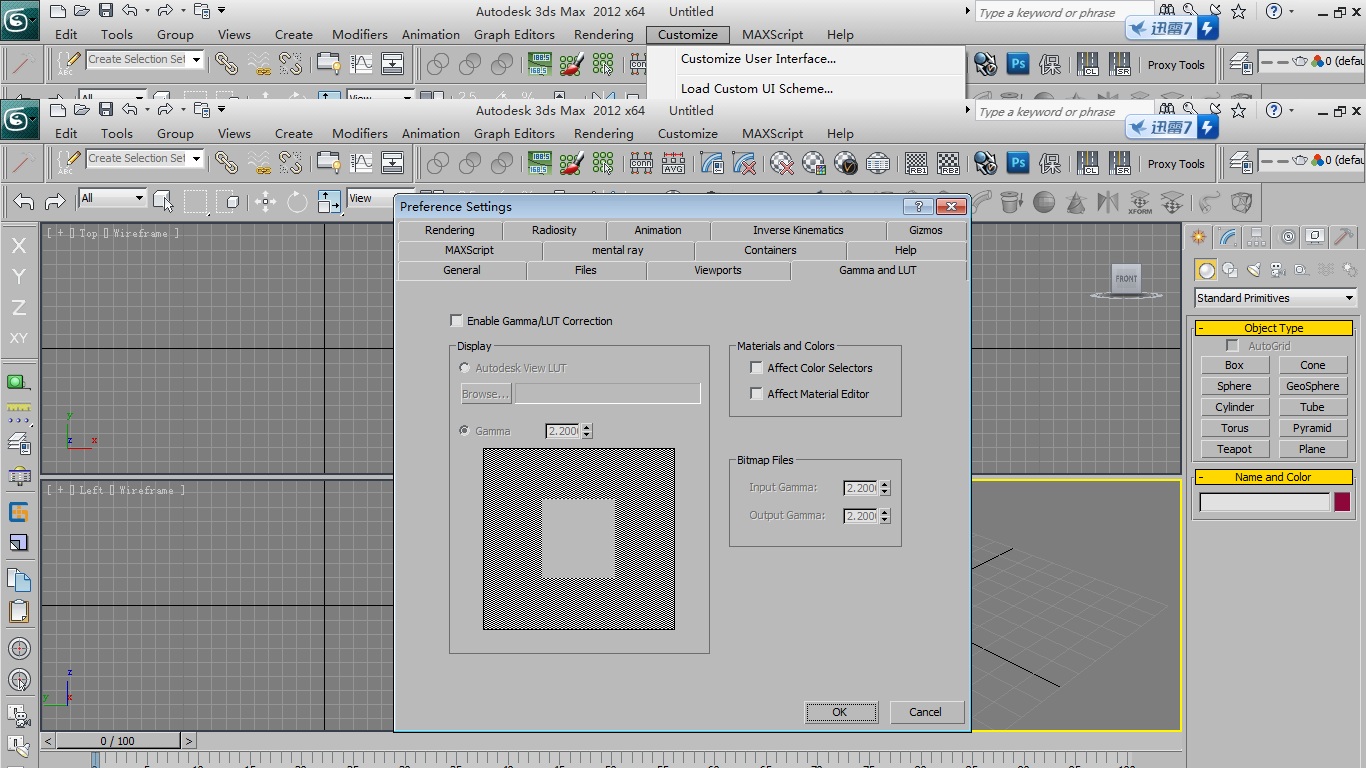Image resolution: width=1366 pixels, height=768 pixels.
Task: Click the Mirror modifier icon beside XFORM
Action: [x=1108, y=203]
